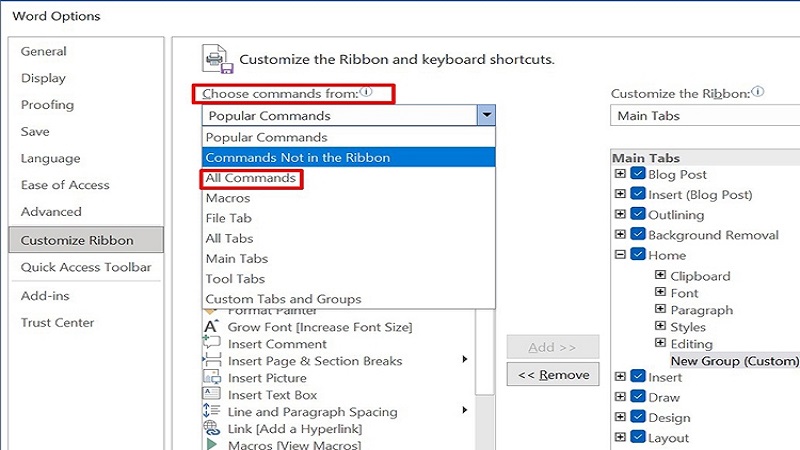Click the Insert Comment icon
This screenshot has height=450, width=800.
click(211, 344)
